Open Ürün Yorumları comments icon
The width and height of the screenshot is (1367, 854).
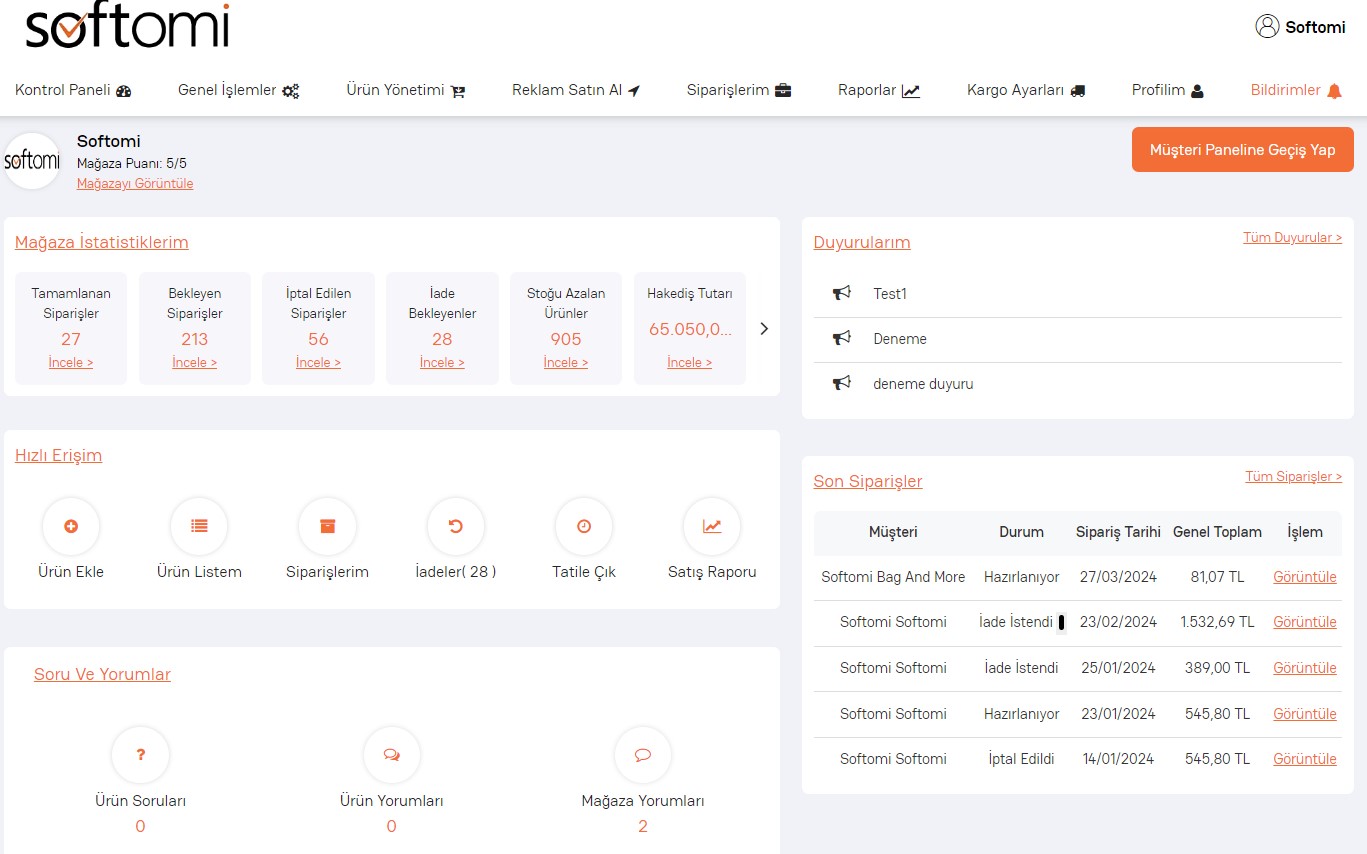(x=391, y=755)
